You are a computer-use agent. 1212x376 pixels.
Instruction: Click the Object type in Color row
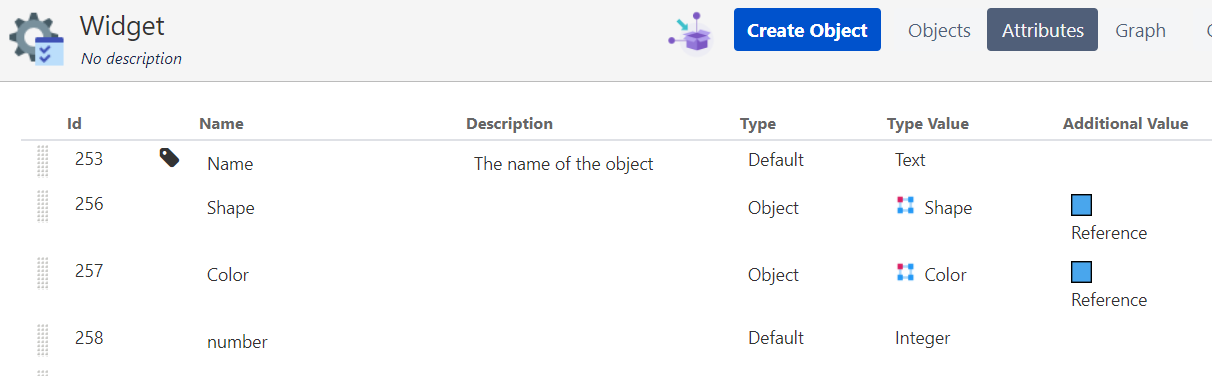774,275
